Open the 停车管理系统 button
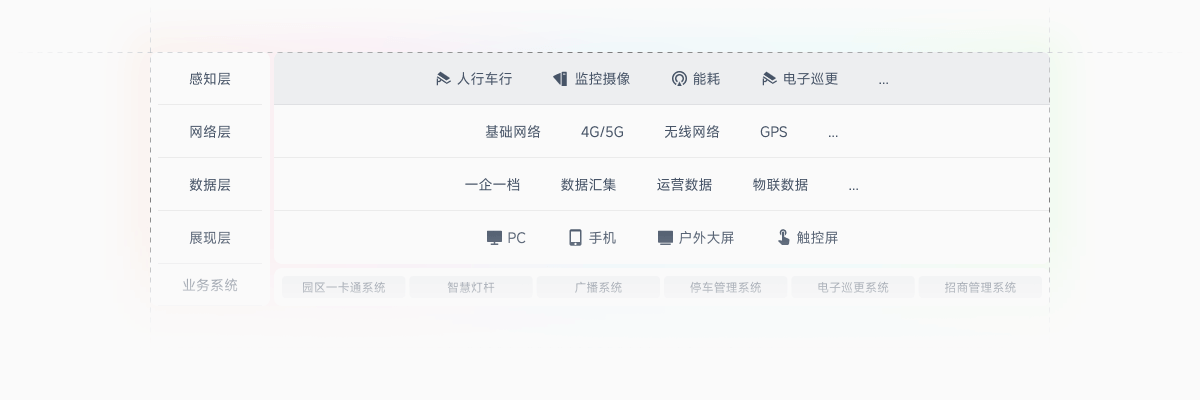Screen dimensions: 1200x400 coord(725,288)
